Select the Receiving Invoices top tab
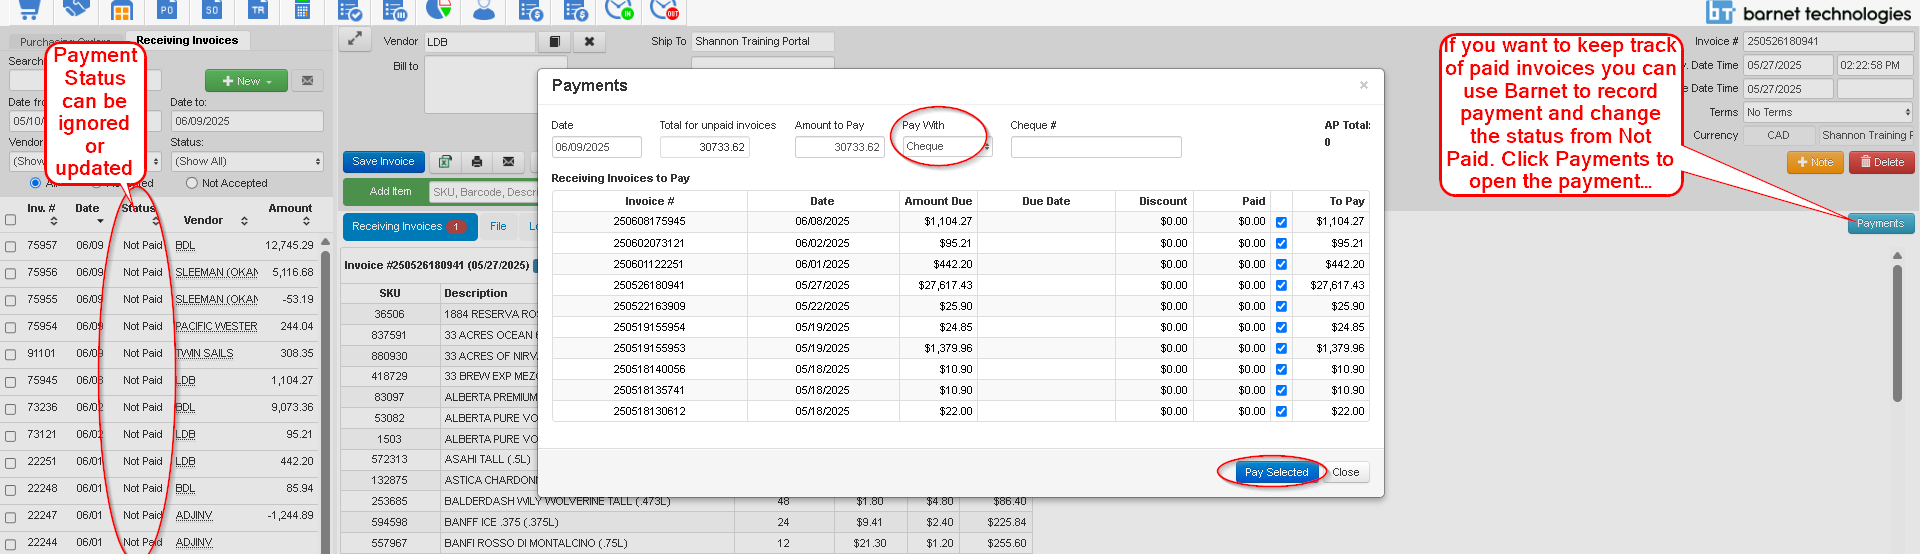 coord(187,40)
